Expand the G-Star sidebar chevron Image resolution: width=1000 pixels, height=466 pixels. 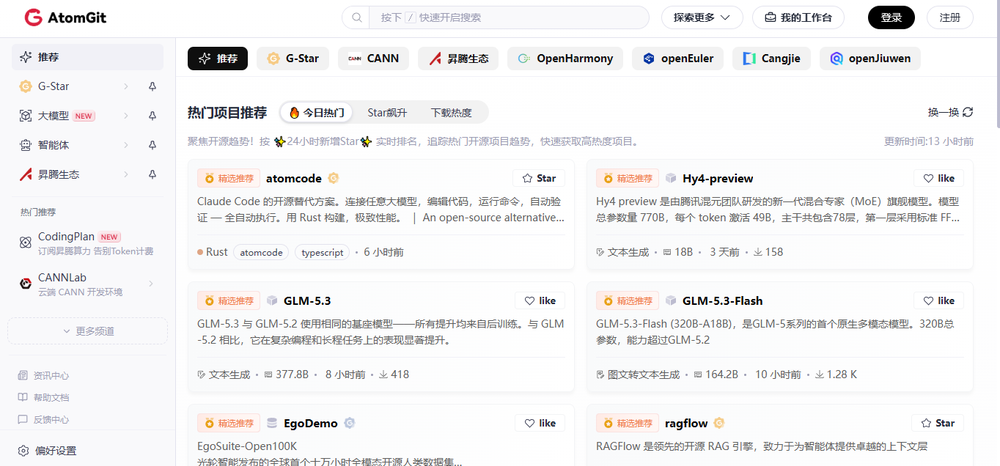click(x=126, y=86)
